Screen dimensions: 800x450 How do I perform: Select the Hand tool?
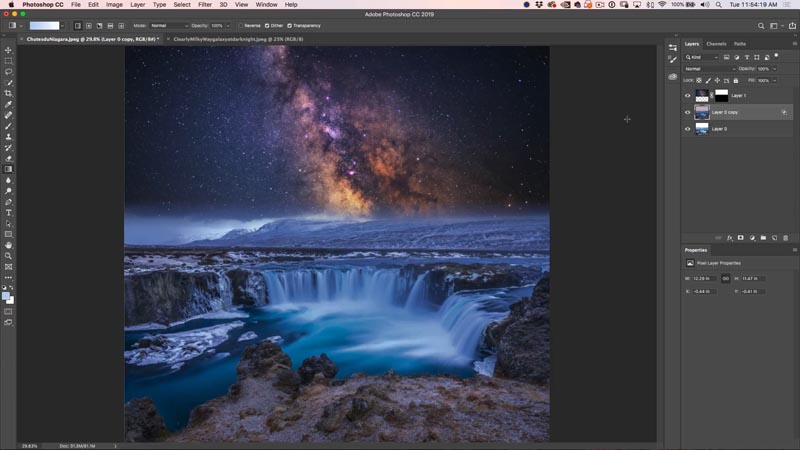(8, 245)
